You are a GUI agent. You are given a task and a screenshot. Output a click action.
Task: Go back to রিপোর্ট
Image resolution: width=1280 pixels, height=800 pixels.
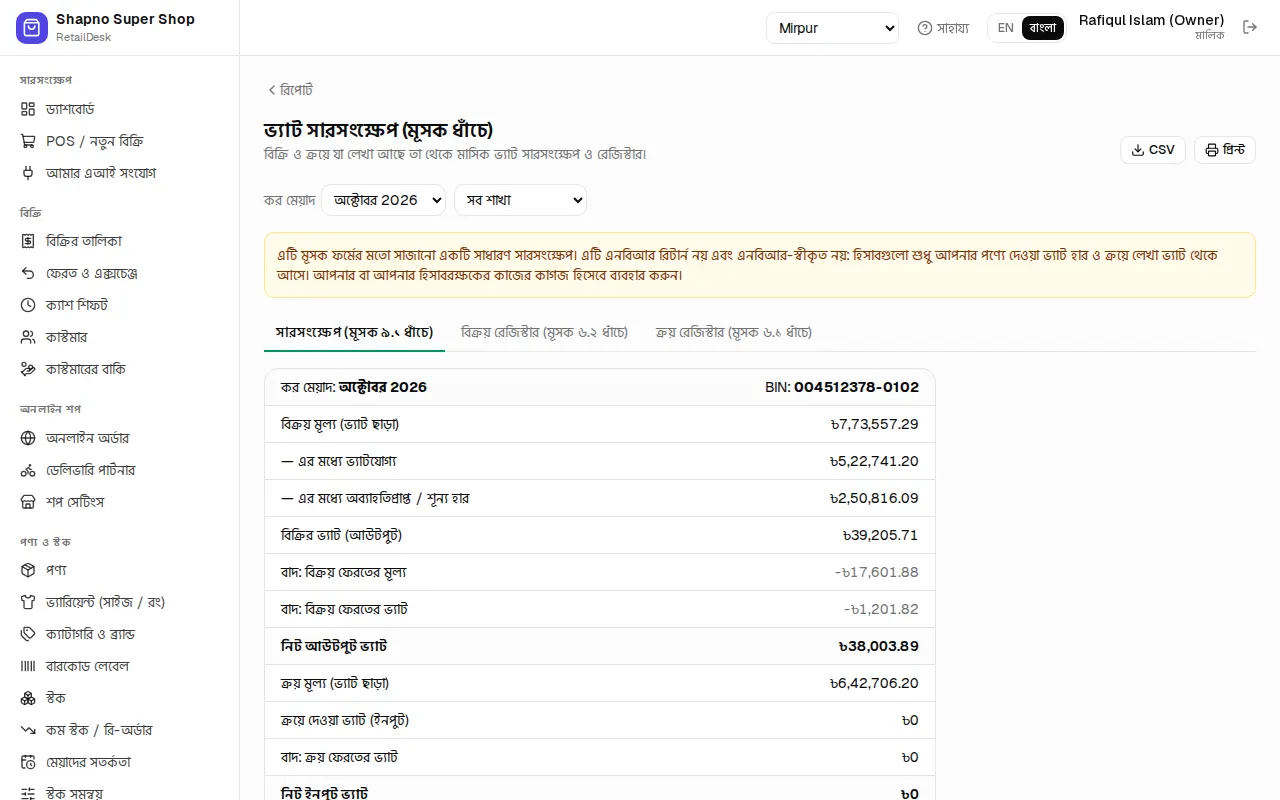(x=290, y=90)
